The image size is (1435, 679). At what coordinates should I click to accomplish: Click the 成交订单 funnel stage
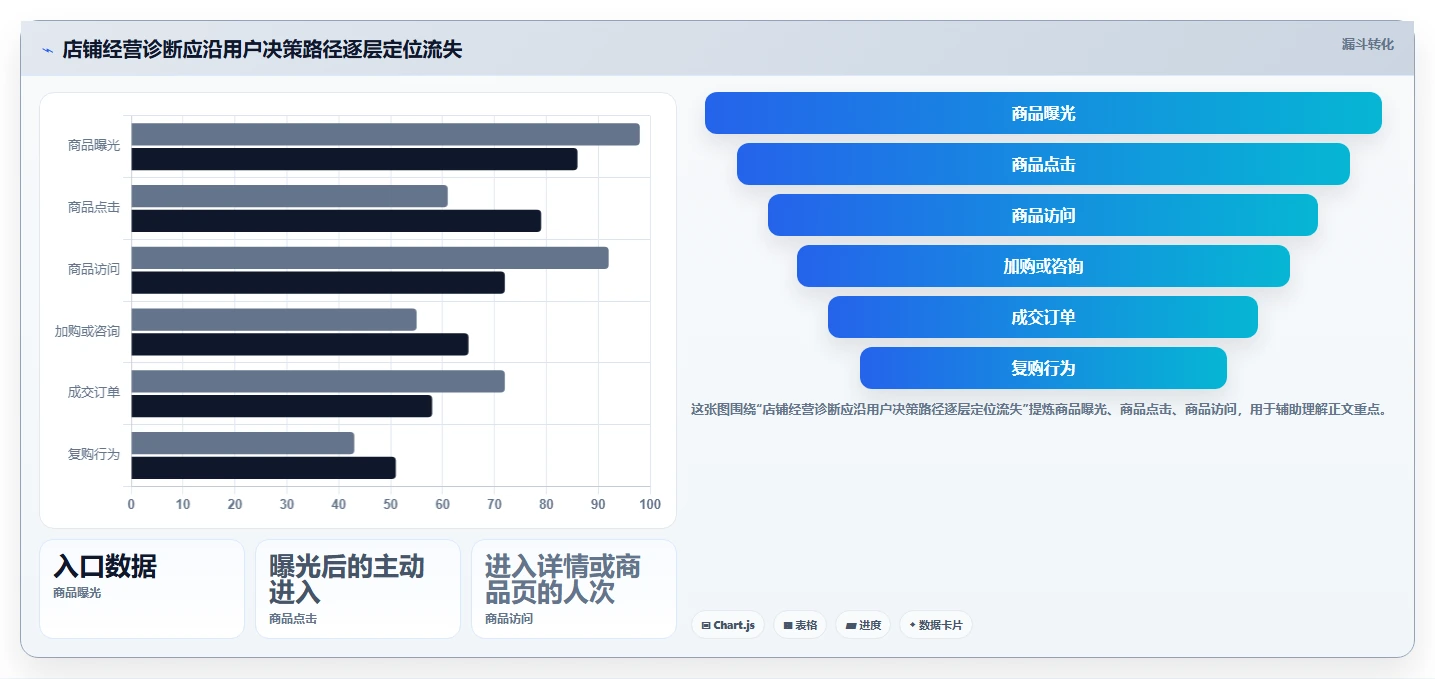coord(1043,317)
